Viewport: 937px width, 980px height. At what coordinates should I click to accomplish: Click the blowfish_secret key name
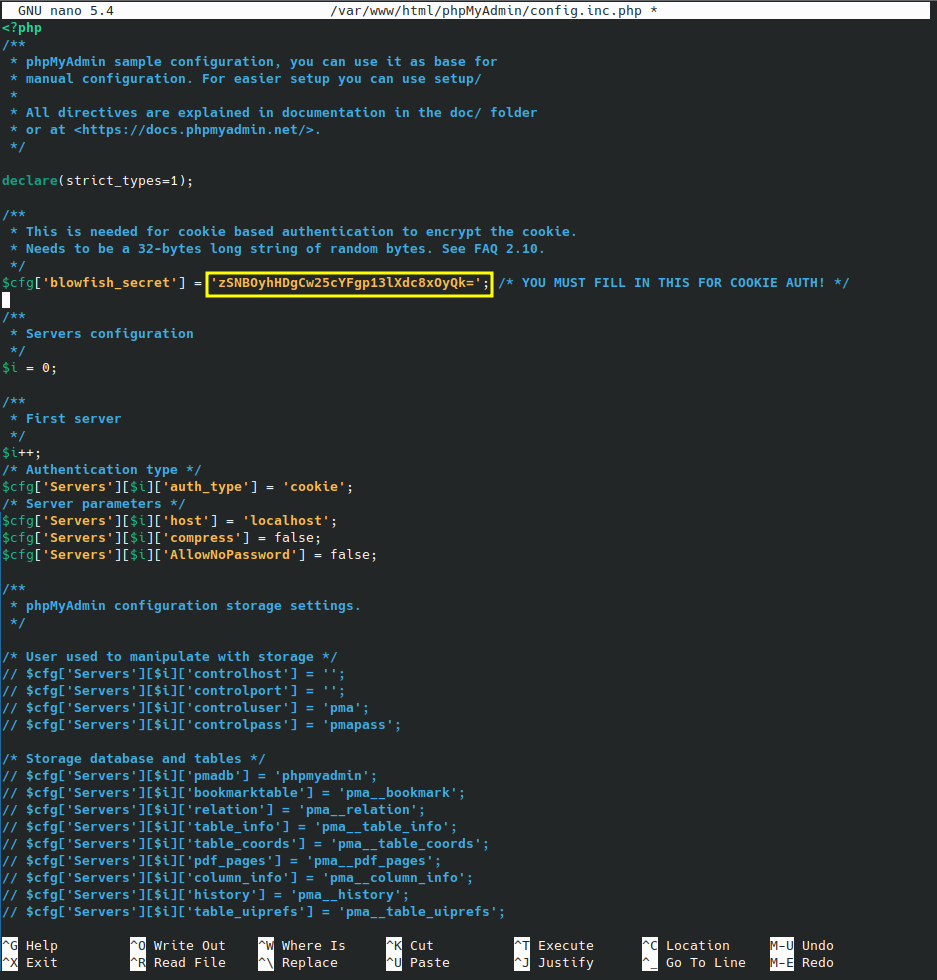[x=109, y=282]
